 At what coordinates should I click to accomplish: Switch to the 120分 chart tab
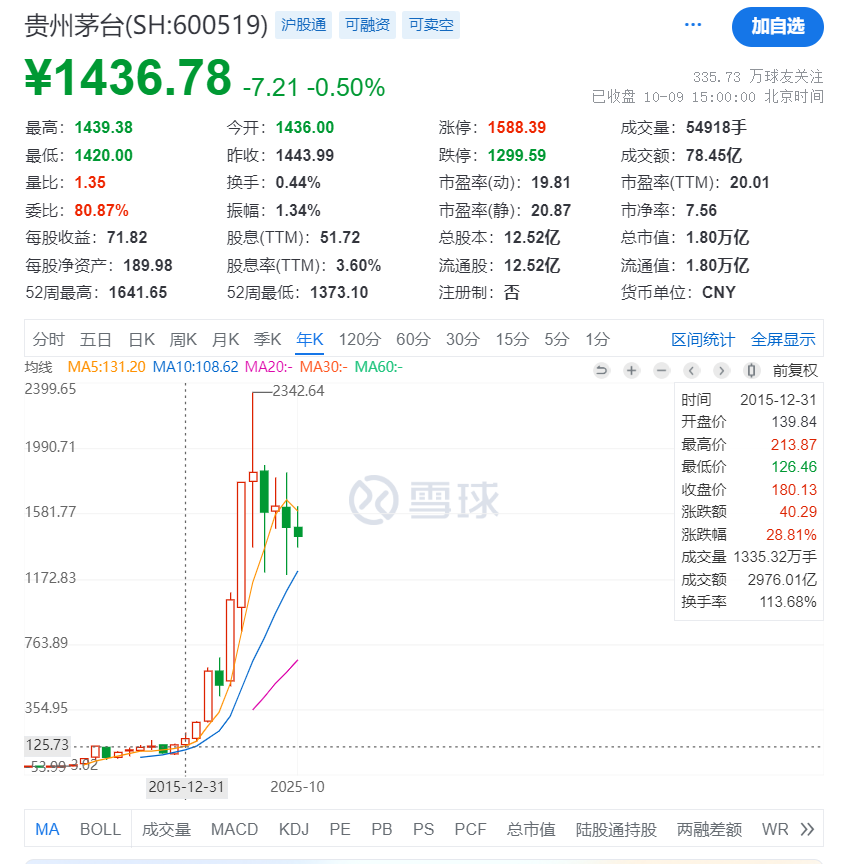coord(360,339)
